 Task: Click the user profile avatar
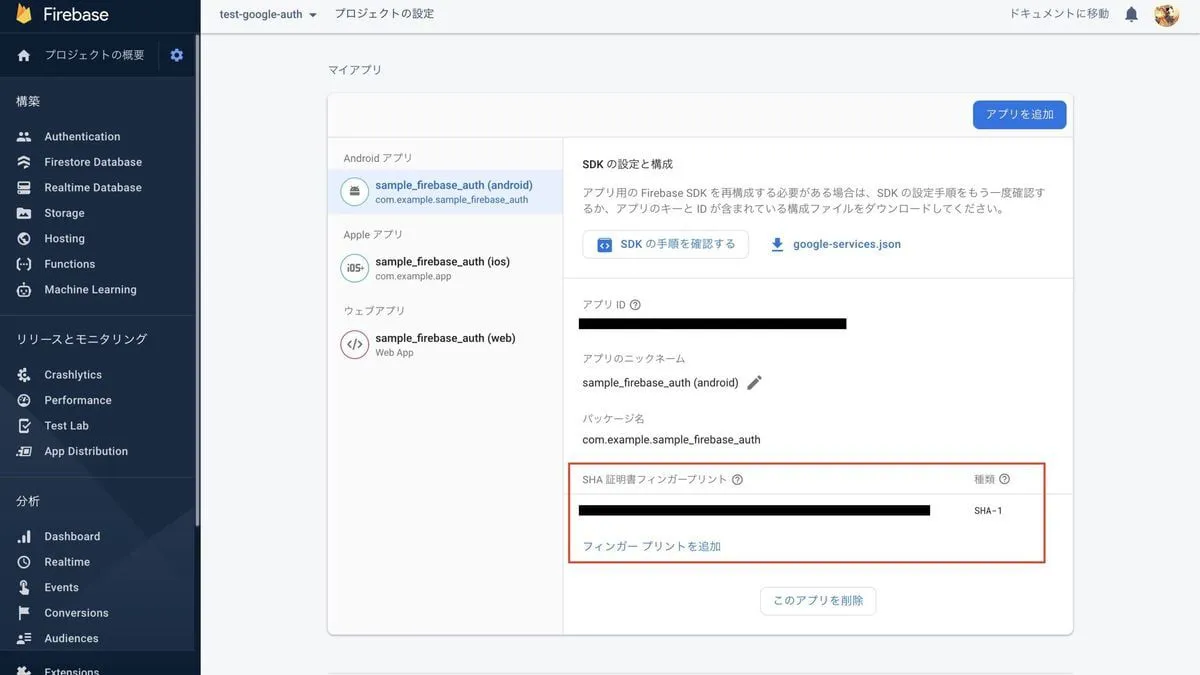1166,14
